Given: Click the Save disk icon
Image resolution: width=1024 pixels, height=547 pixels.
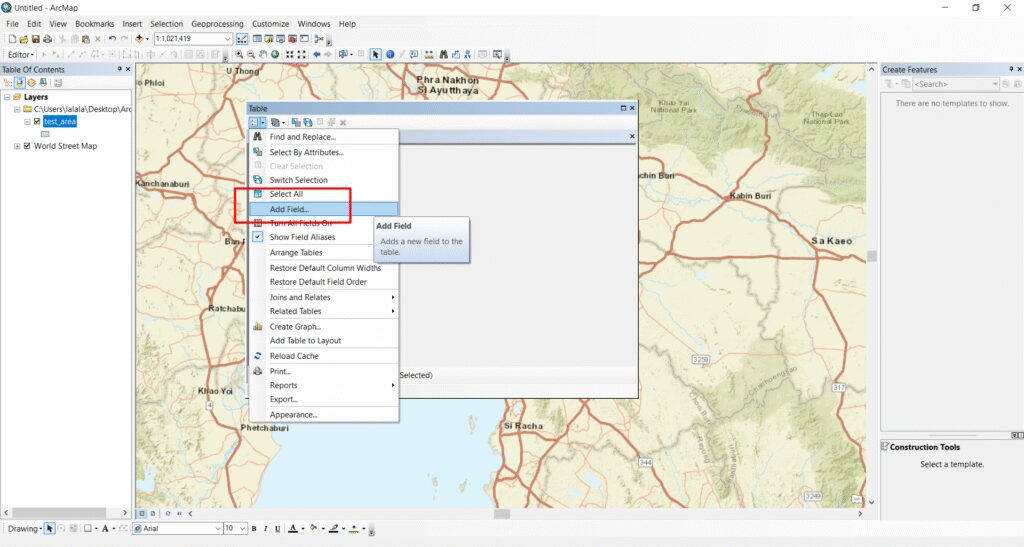Looking at the screenshot, I should (x=36, y=39).
